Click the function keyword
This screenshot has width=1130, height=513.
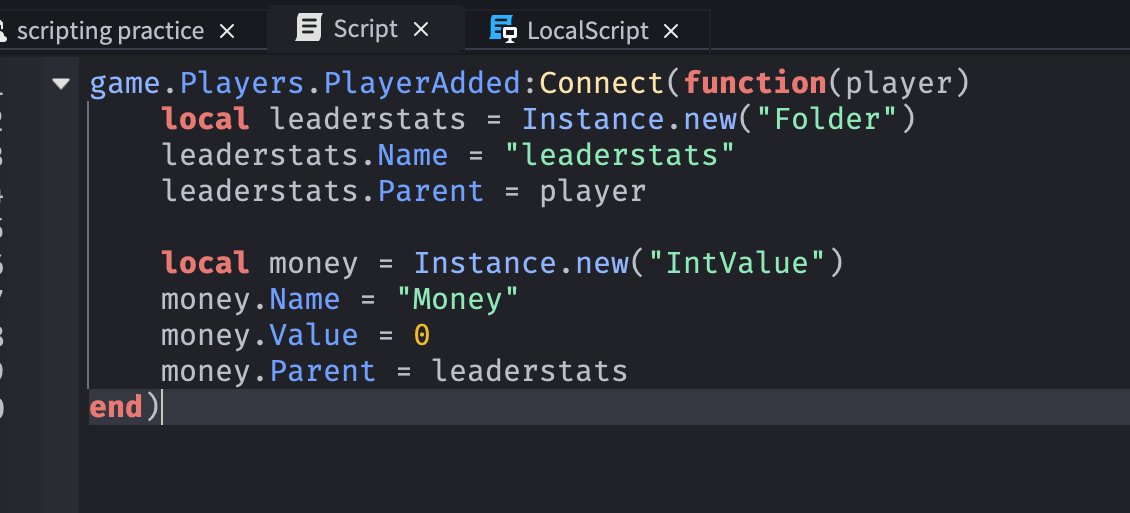[755, 84]
